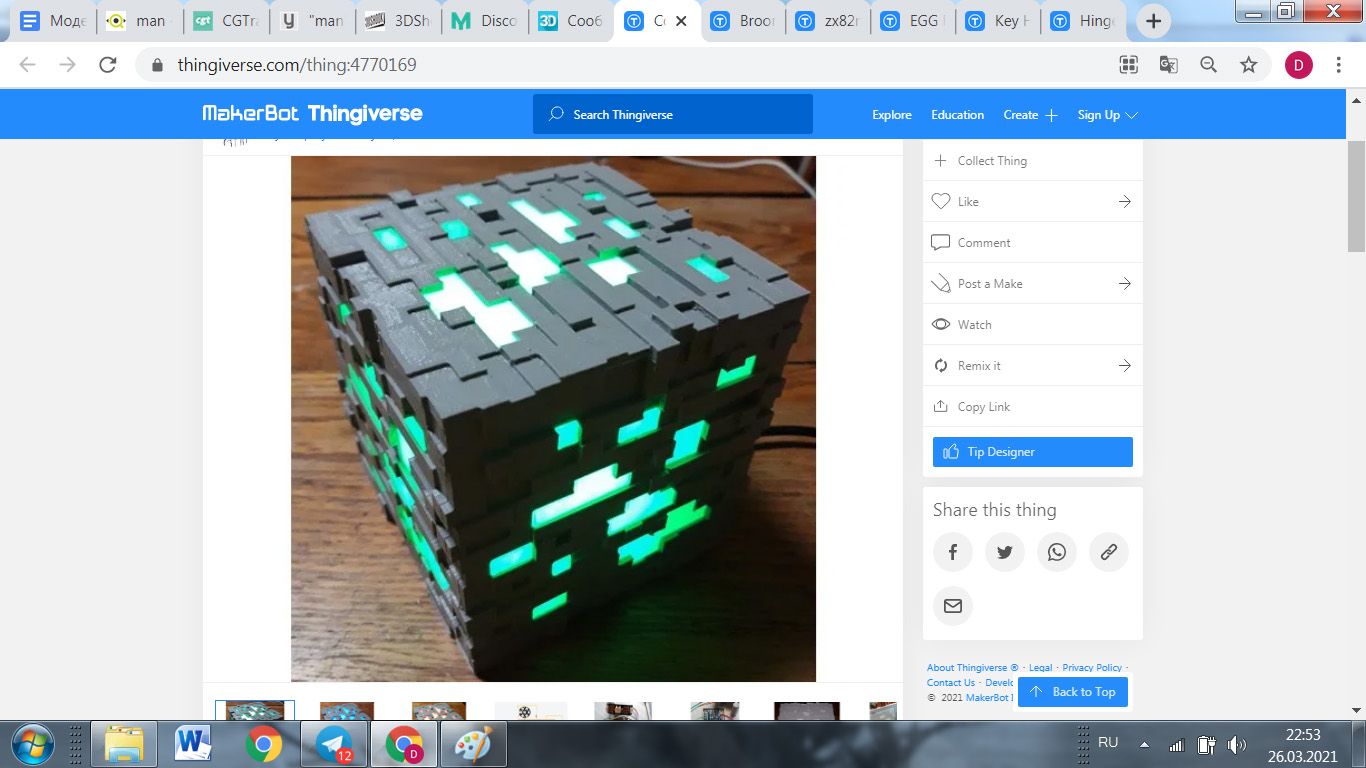Switch to the CGTra browser tab
Viewport: 1366px width, 768px height.
point(226,21)
